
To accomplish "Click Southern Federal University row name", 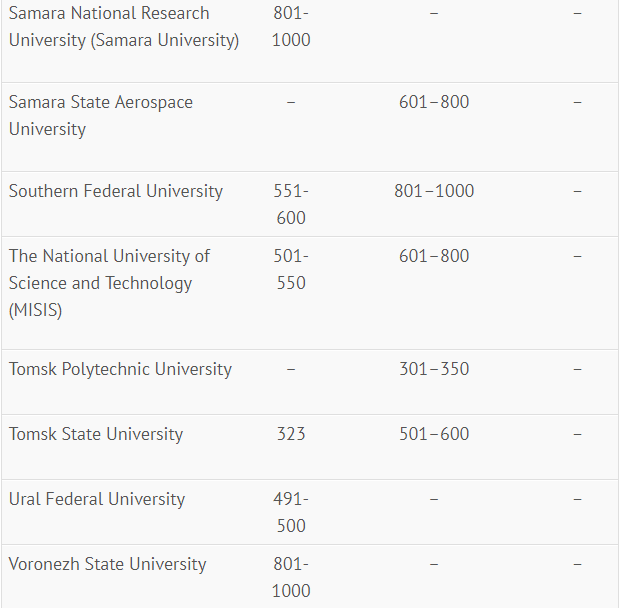I will click(116, 191).
